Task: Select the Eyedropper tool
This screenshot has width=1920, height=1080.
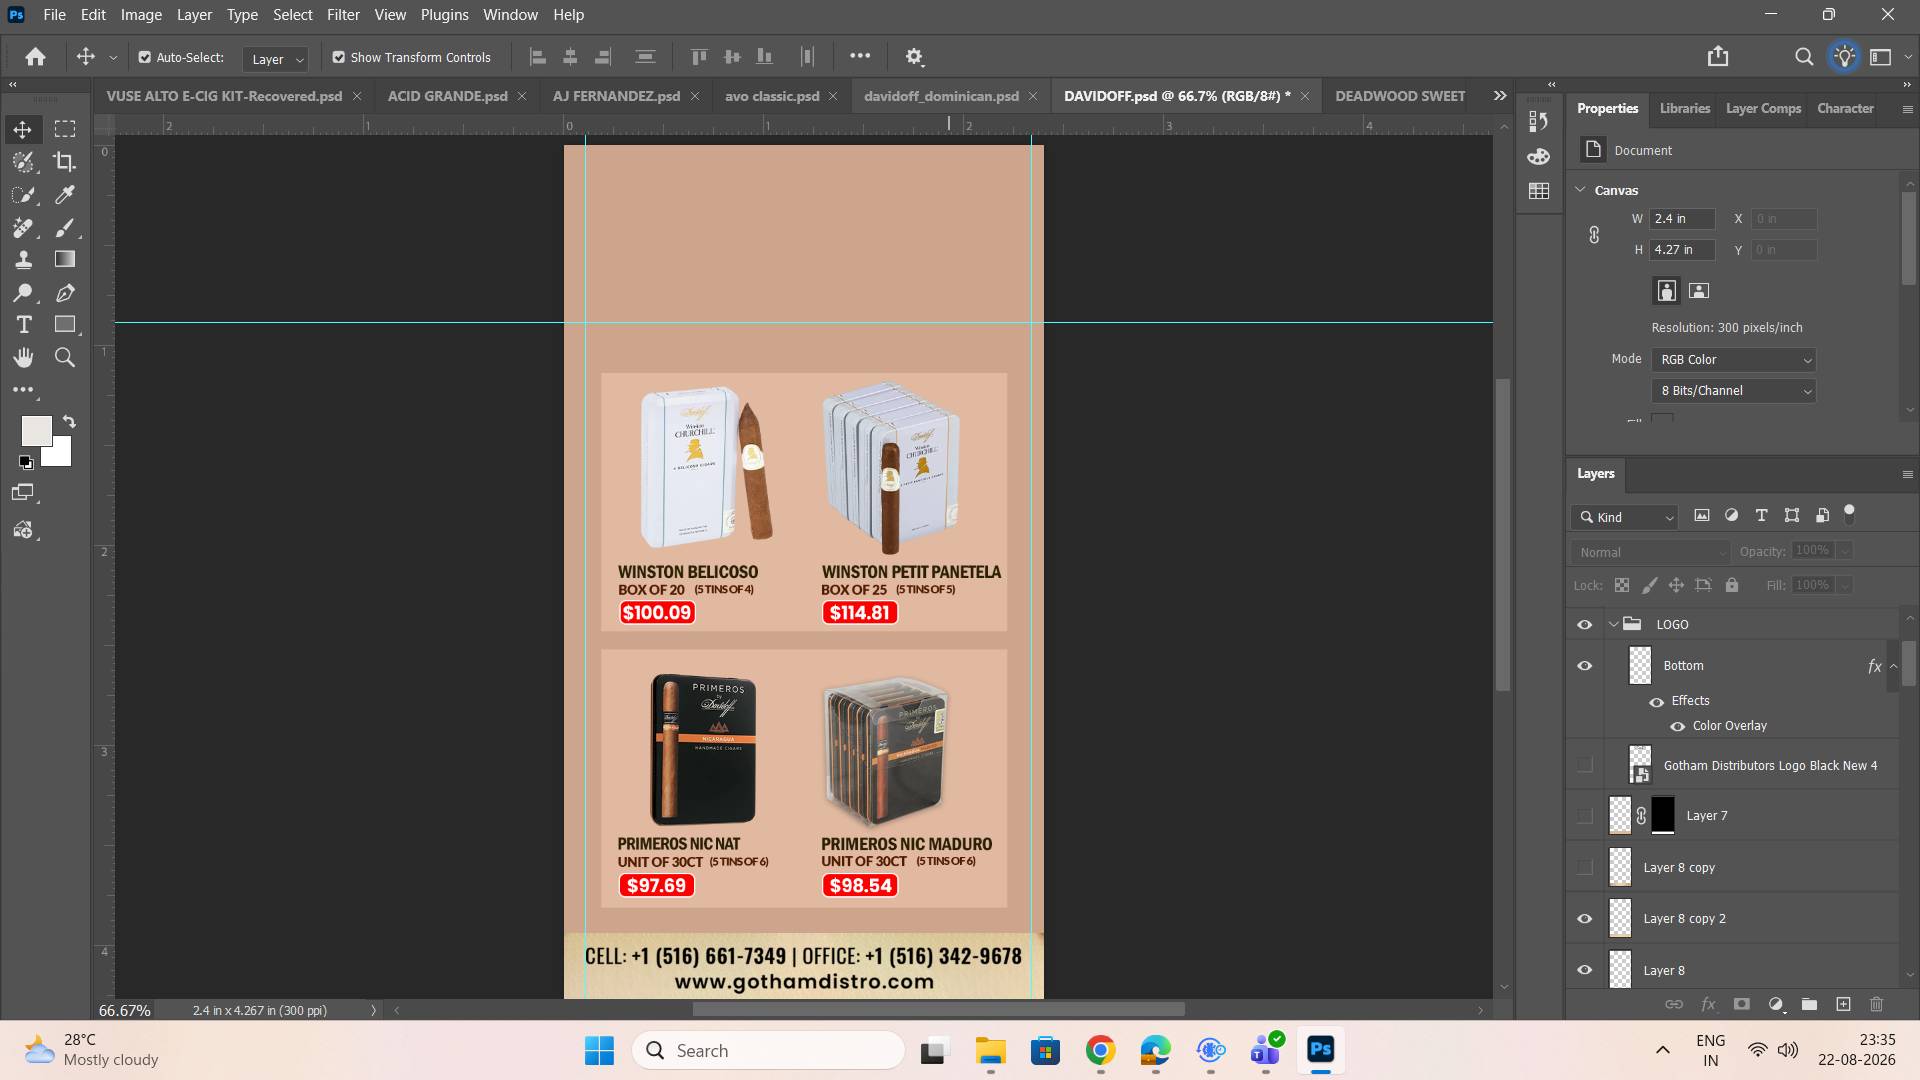Action: pos(65,195)
